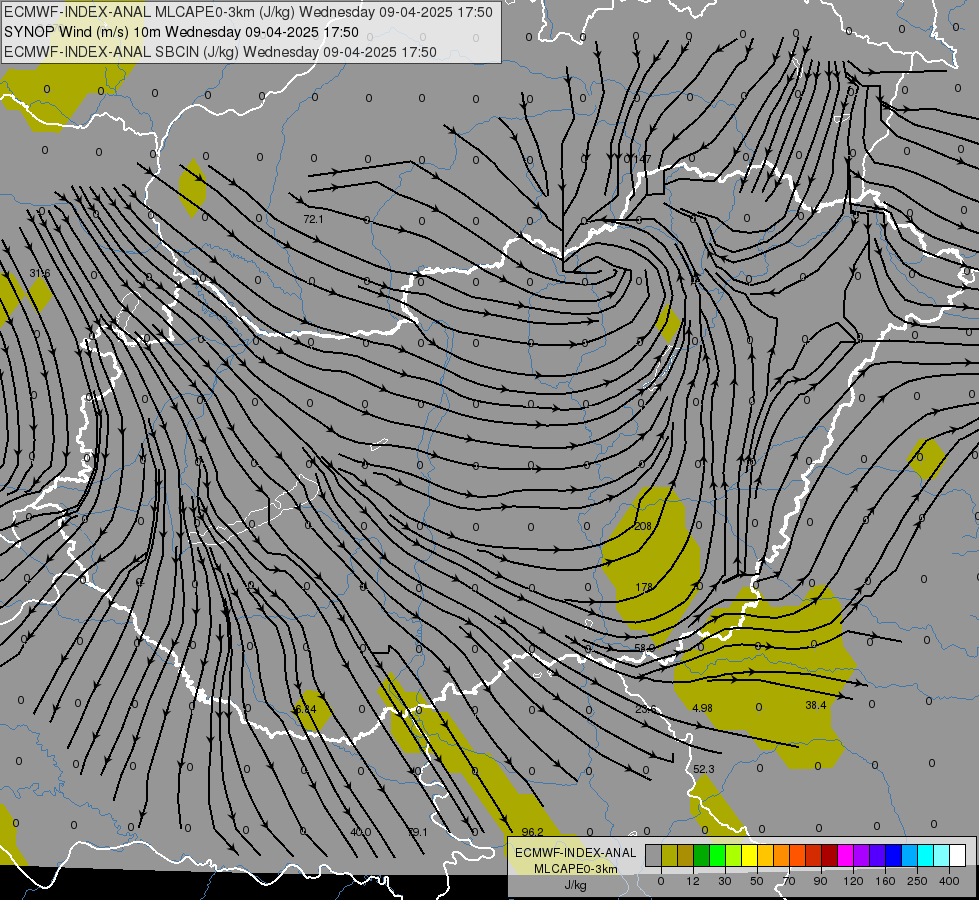This screenshot has height=900, width=979.
Task: Click the MLCAPE0-3km legend title
Action: pos(575,869)
